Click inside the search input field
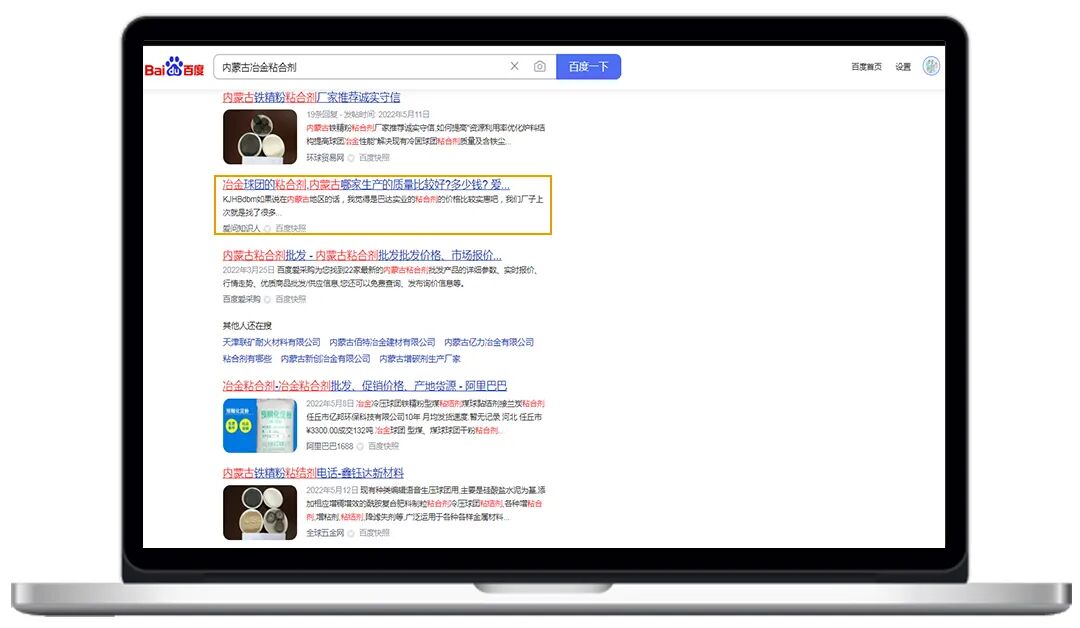 click(x=350, y=65)
